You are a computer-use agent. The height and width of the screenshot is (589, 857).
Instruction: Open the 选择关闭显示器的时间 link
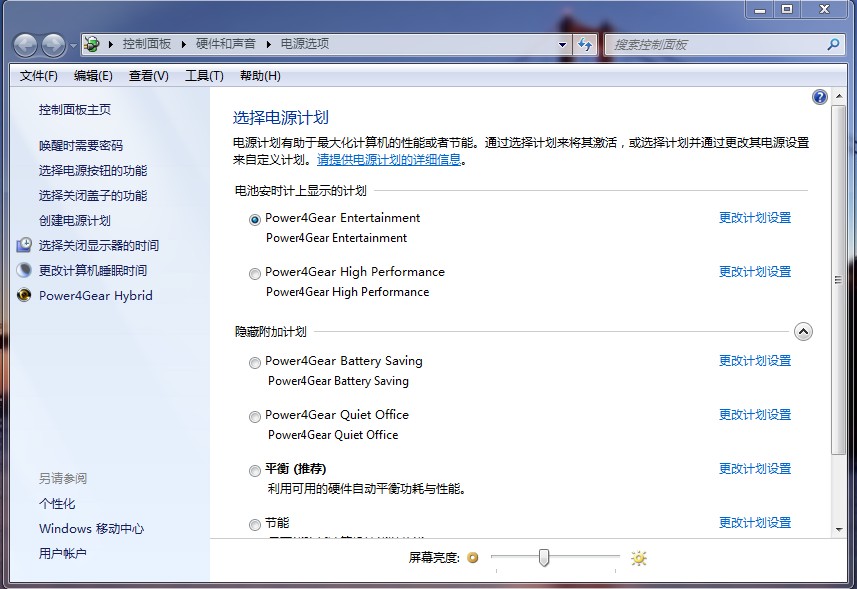pos(99,245)
